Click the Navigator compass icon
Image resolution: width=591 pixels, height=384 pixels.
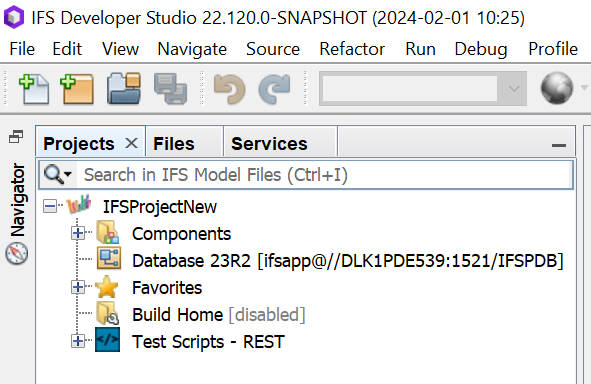pos(17,253)
